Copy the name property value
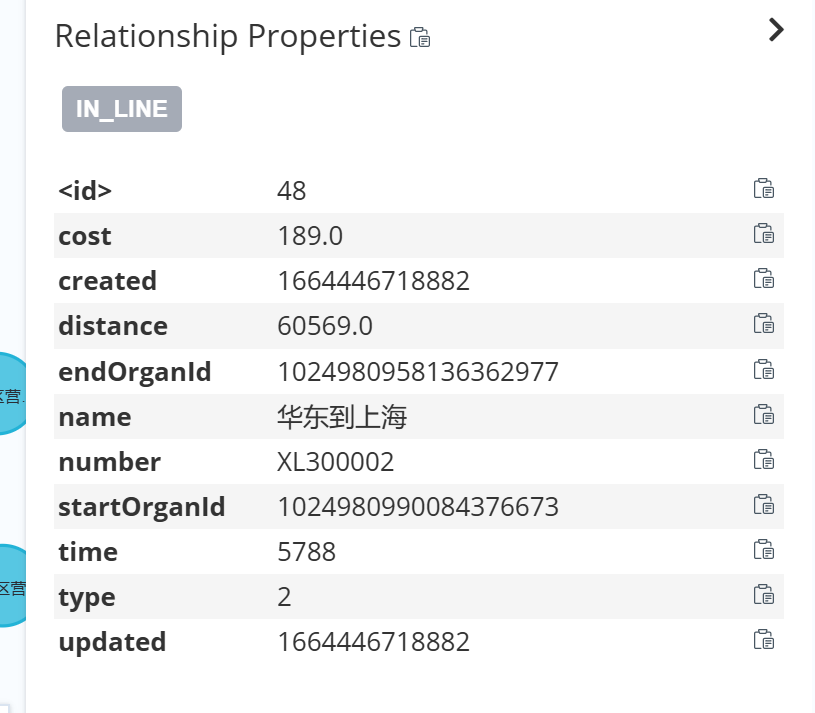The height and width of the screenshot is (713, 815). click(x=763, y=415)
